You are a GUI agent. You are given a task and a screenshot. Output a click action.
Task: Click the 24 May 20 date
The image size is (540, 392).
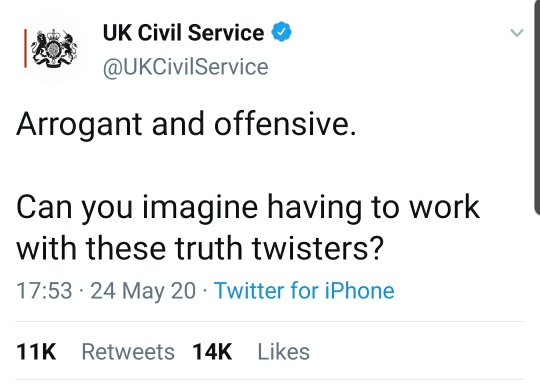[x=143, y=290]
